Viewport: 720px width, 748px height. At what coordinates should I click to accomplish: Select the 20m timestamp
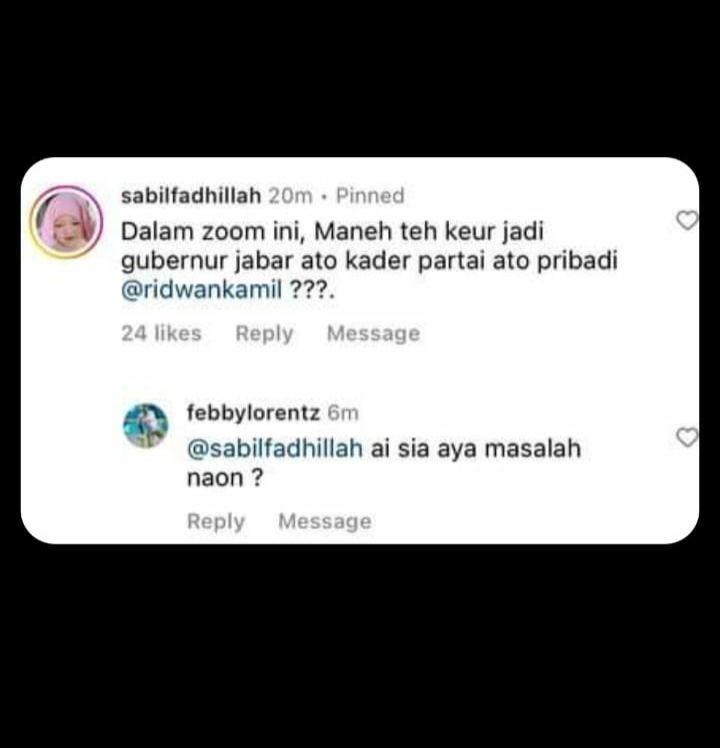[290, 196]
